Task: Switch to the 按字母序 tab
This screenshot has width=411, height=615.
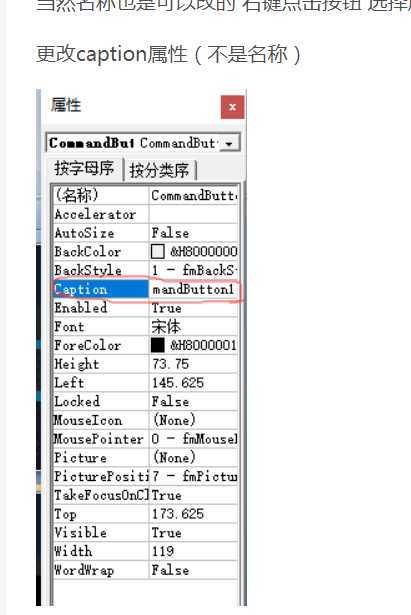Action: coord(84,169)
